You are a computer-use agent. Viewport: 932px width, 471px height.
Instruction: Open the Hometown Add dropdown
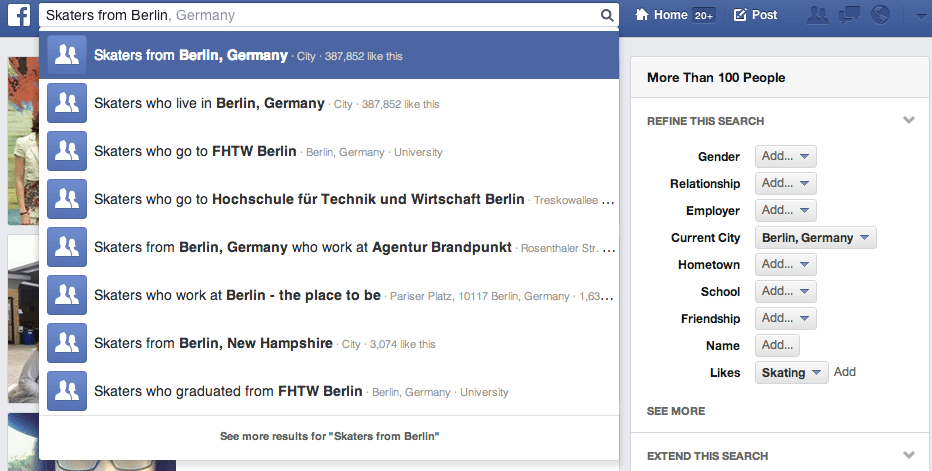point(786,264)
